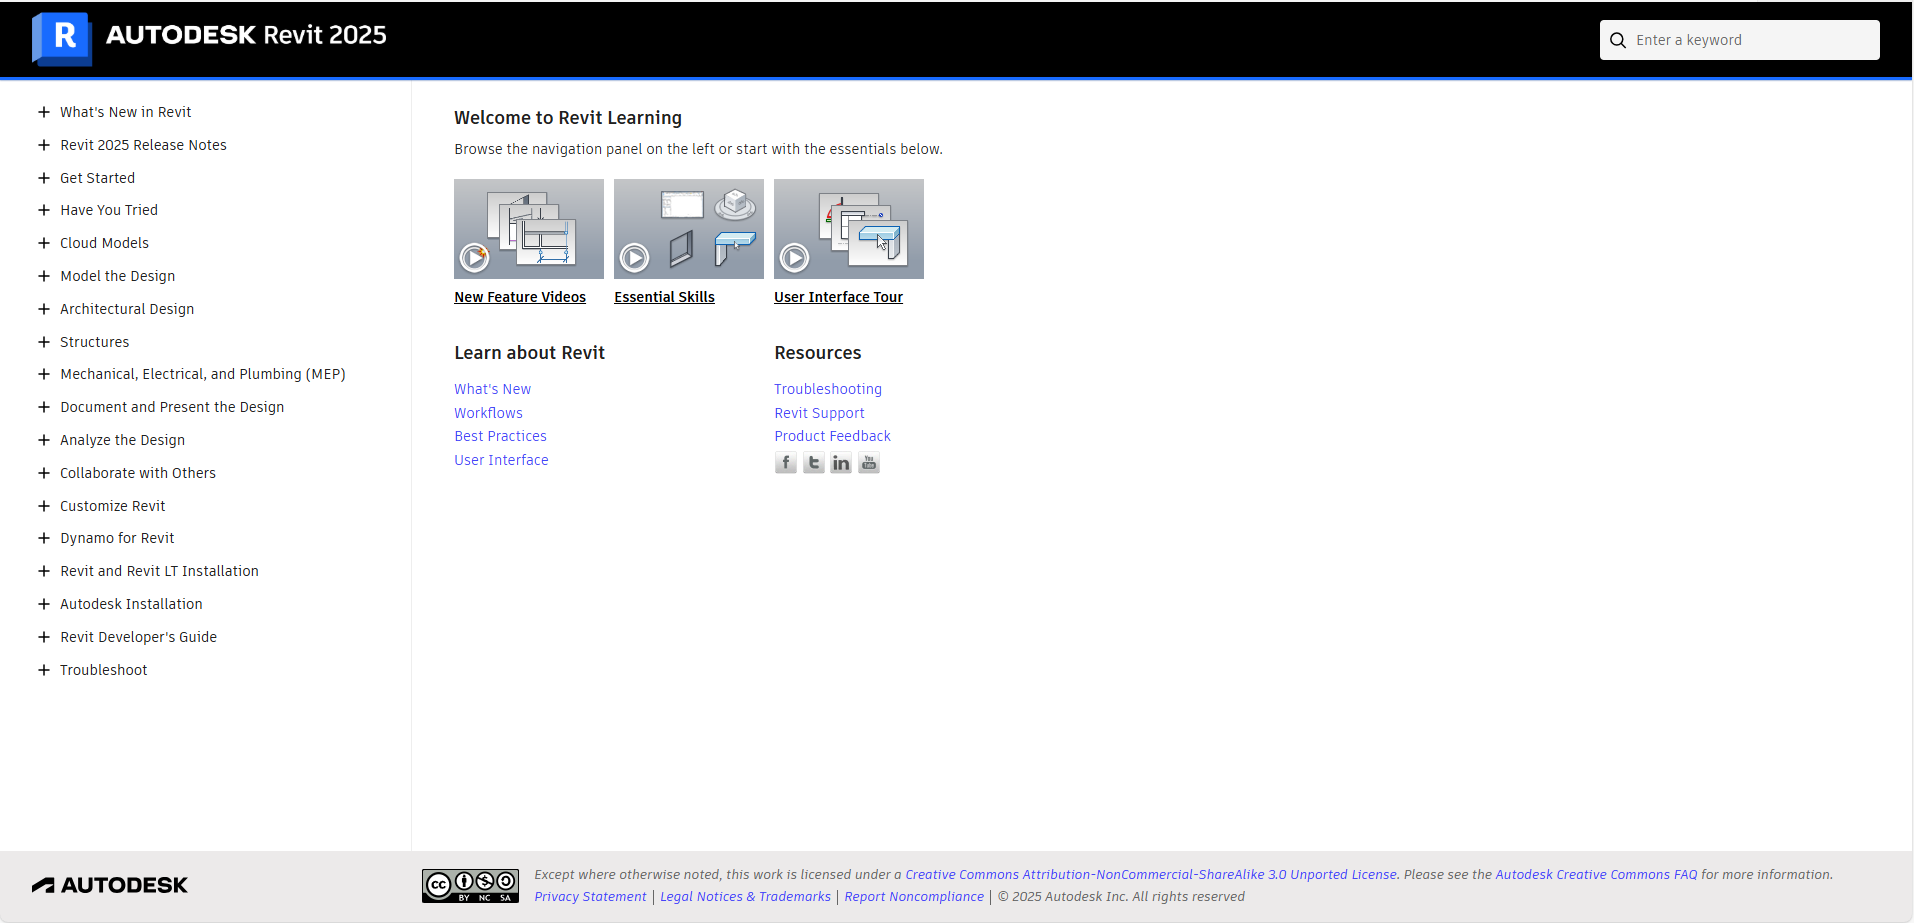
Task: Open the Troubleshooting resource link
Action: 827,389
